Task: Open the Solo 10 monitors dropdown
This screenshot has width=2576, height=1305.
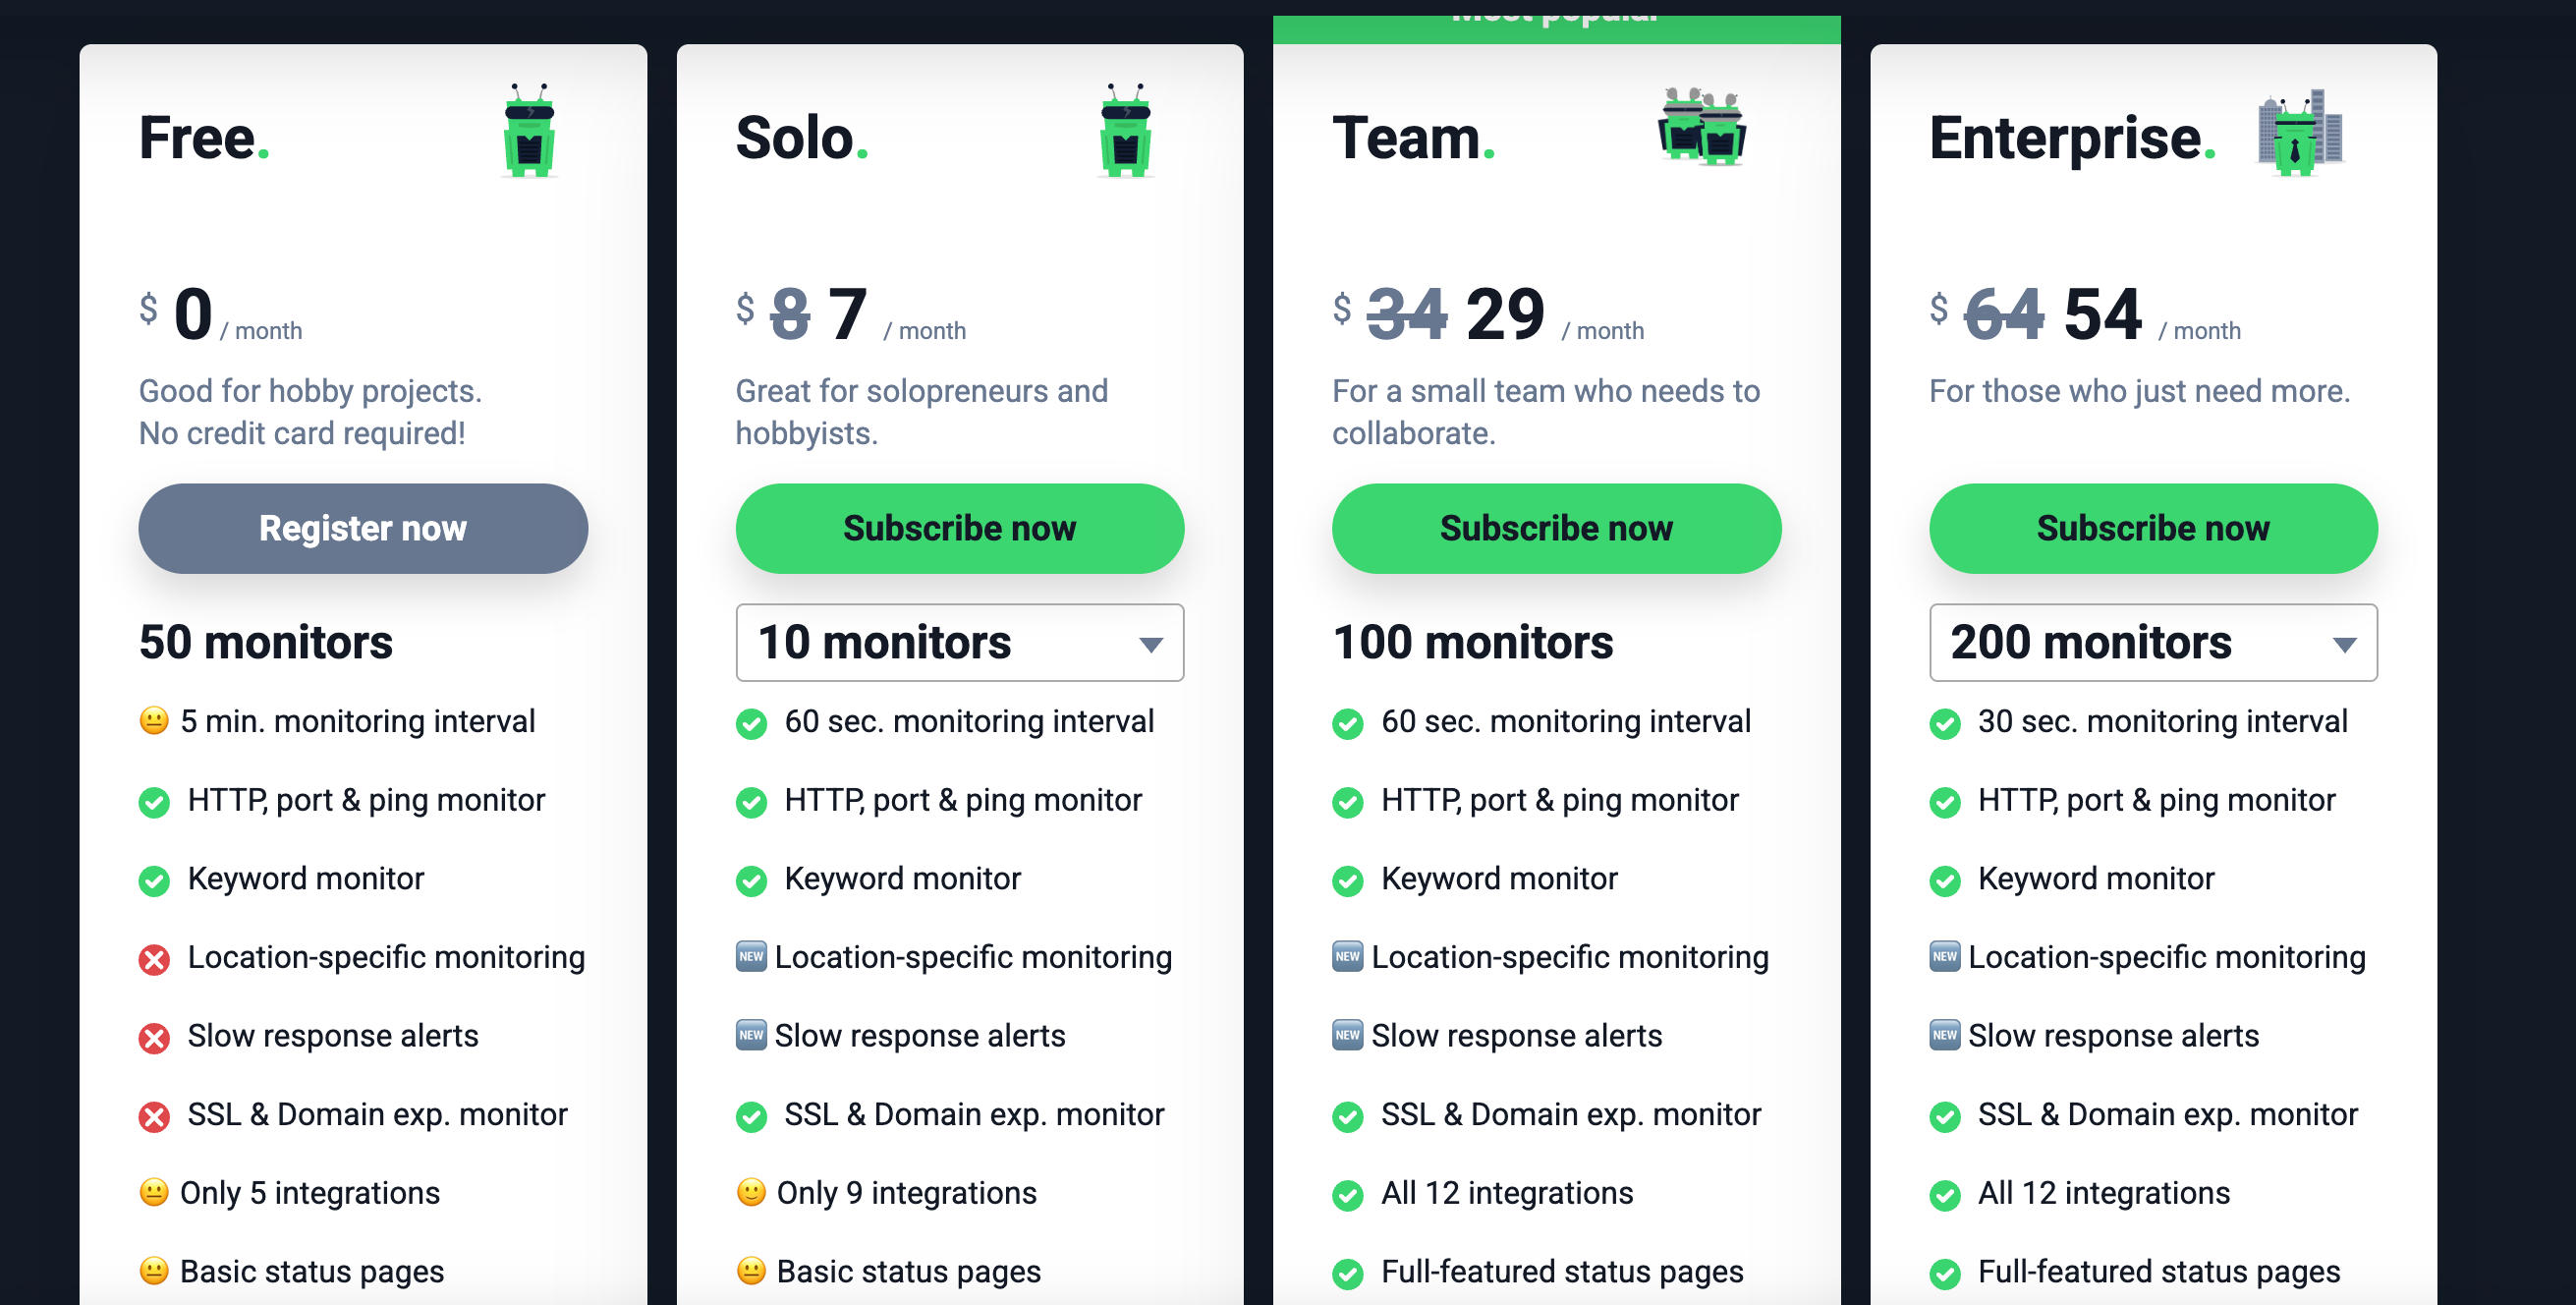Action: click(958, 643)
